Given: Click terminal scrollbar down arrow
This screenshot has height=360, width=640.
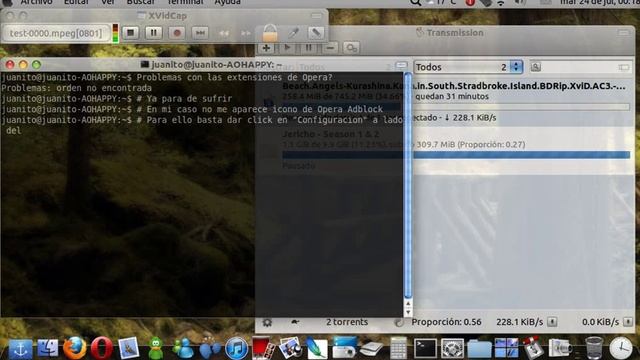Looking at the screenshot, I should click(407, 313).
